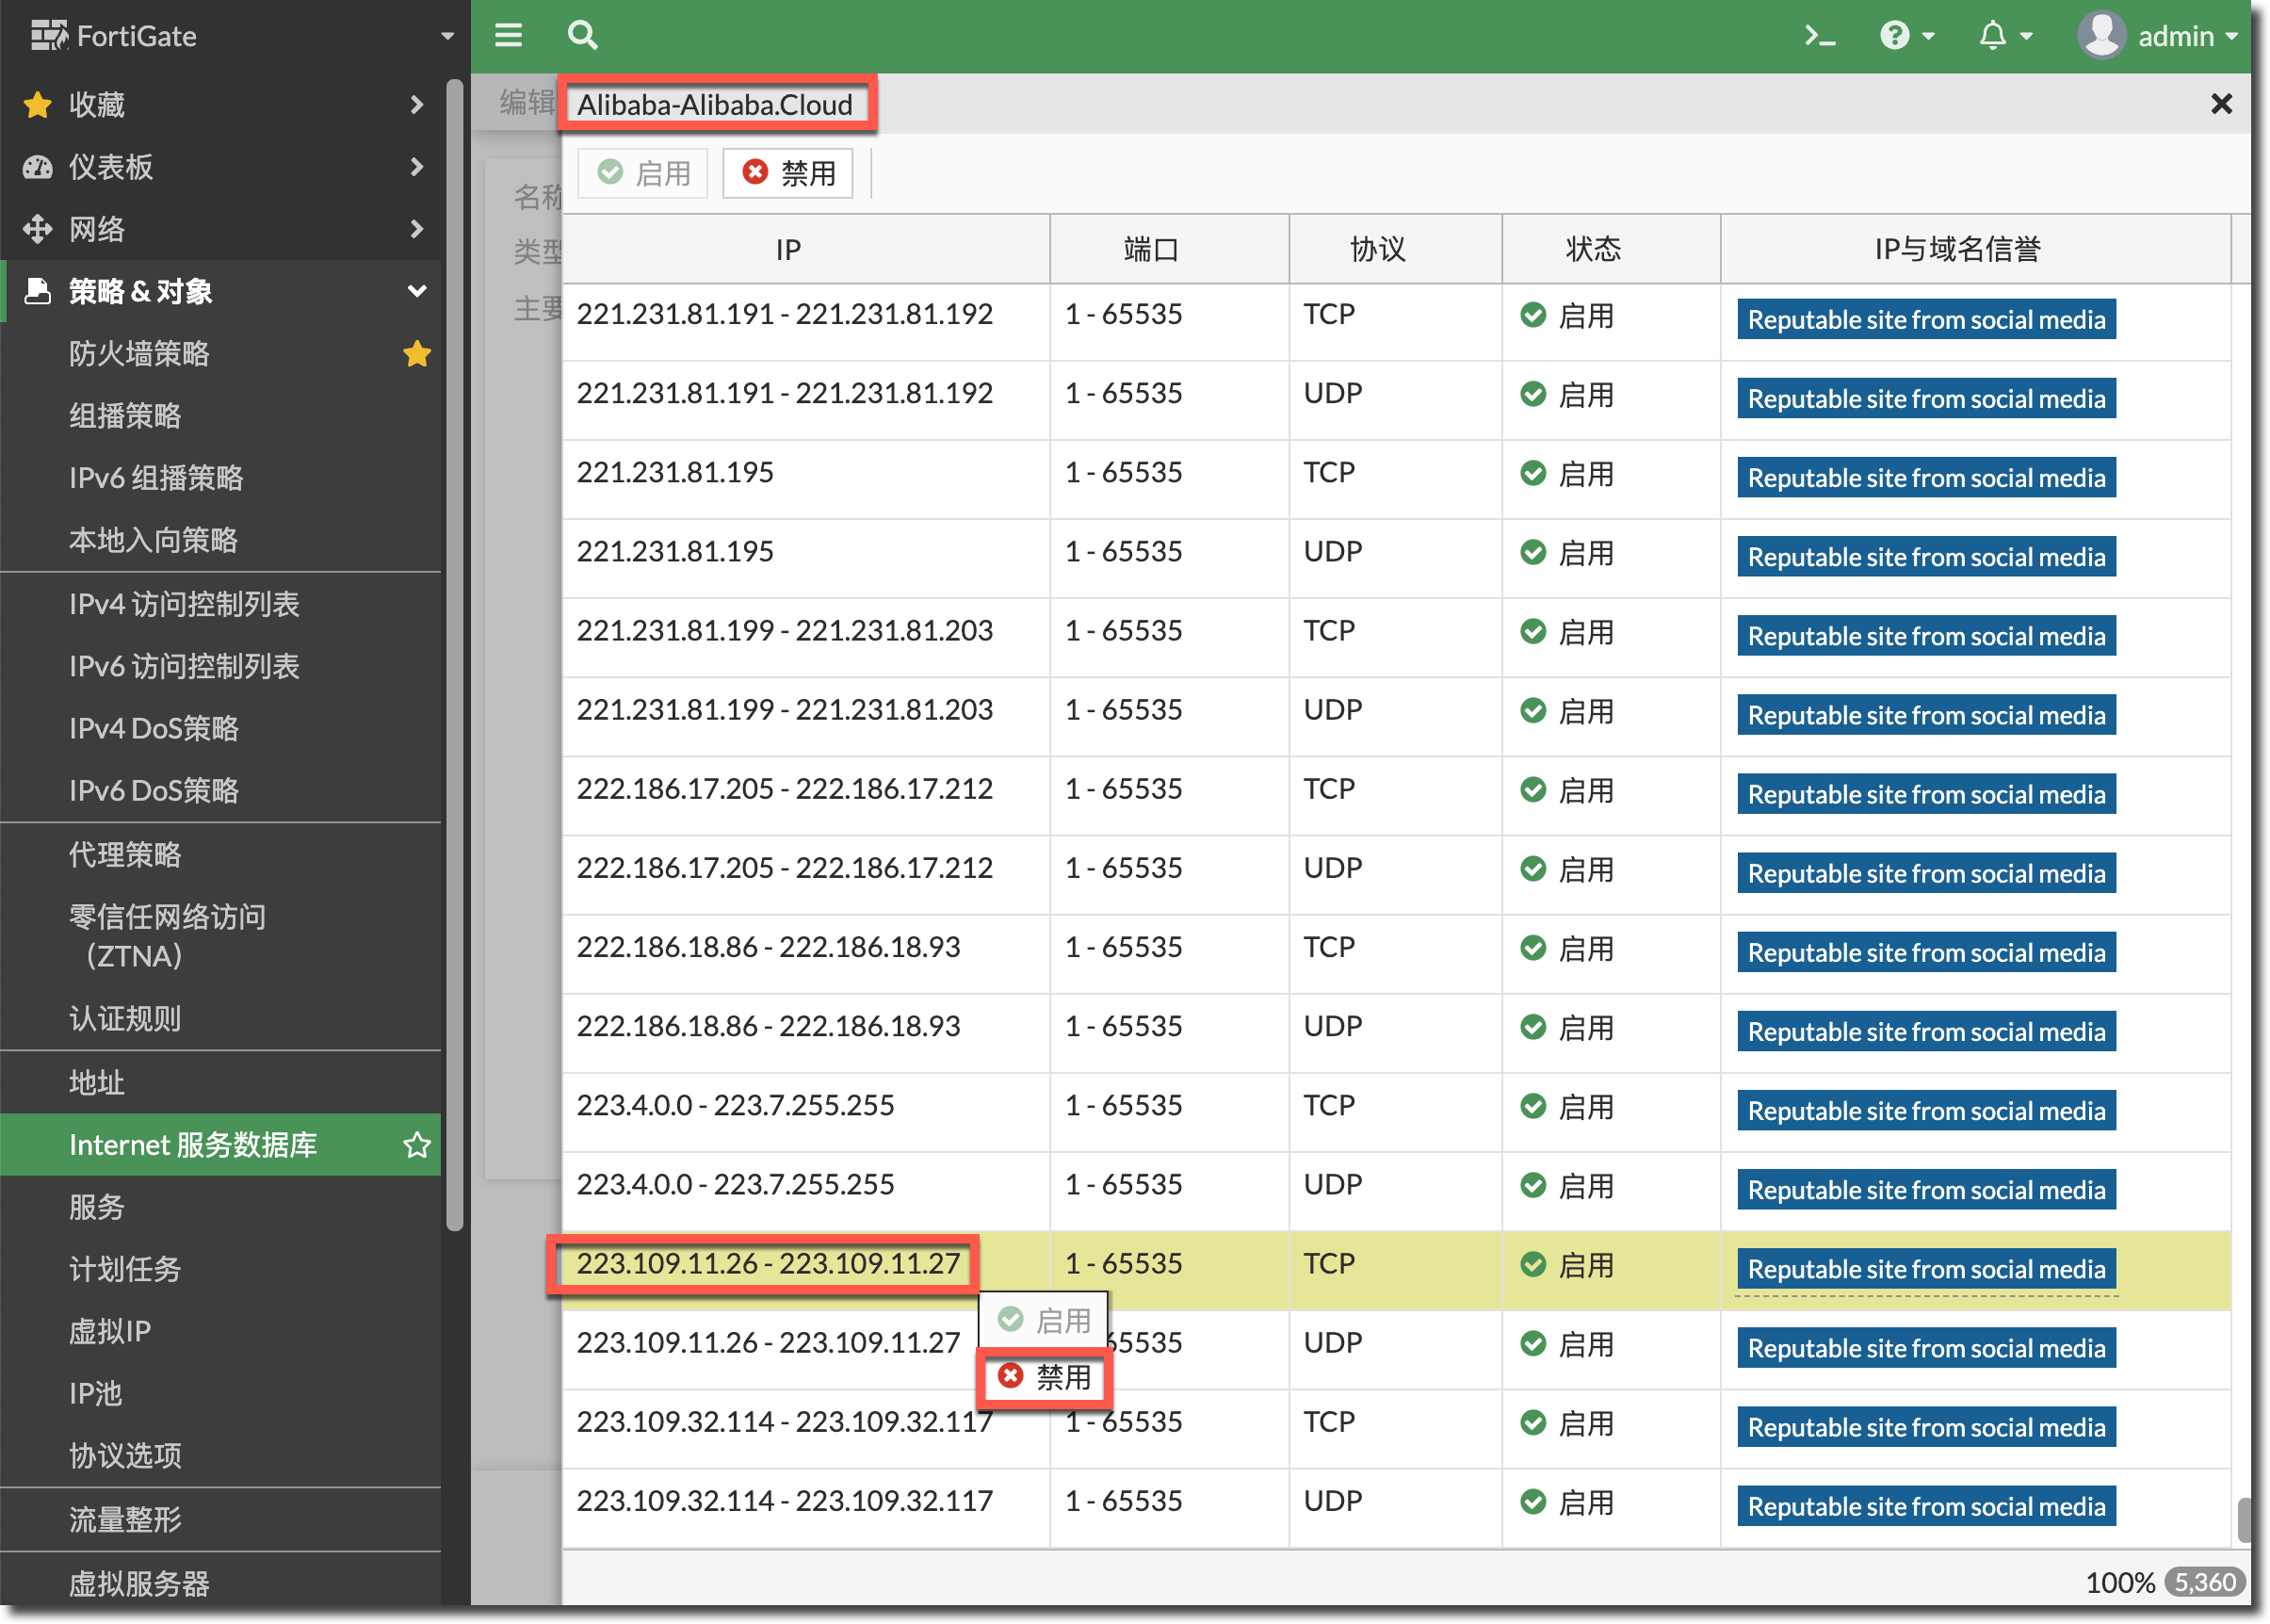
Task: Close the Alibaba-Alibaba.Cloud edit panel
Action: [x=2221, y=104]
